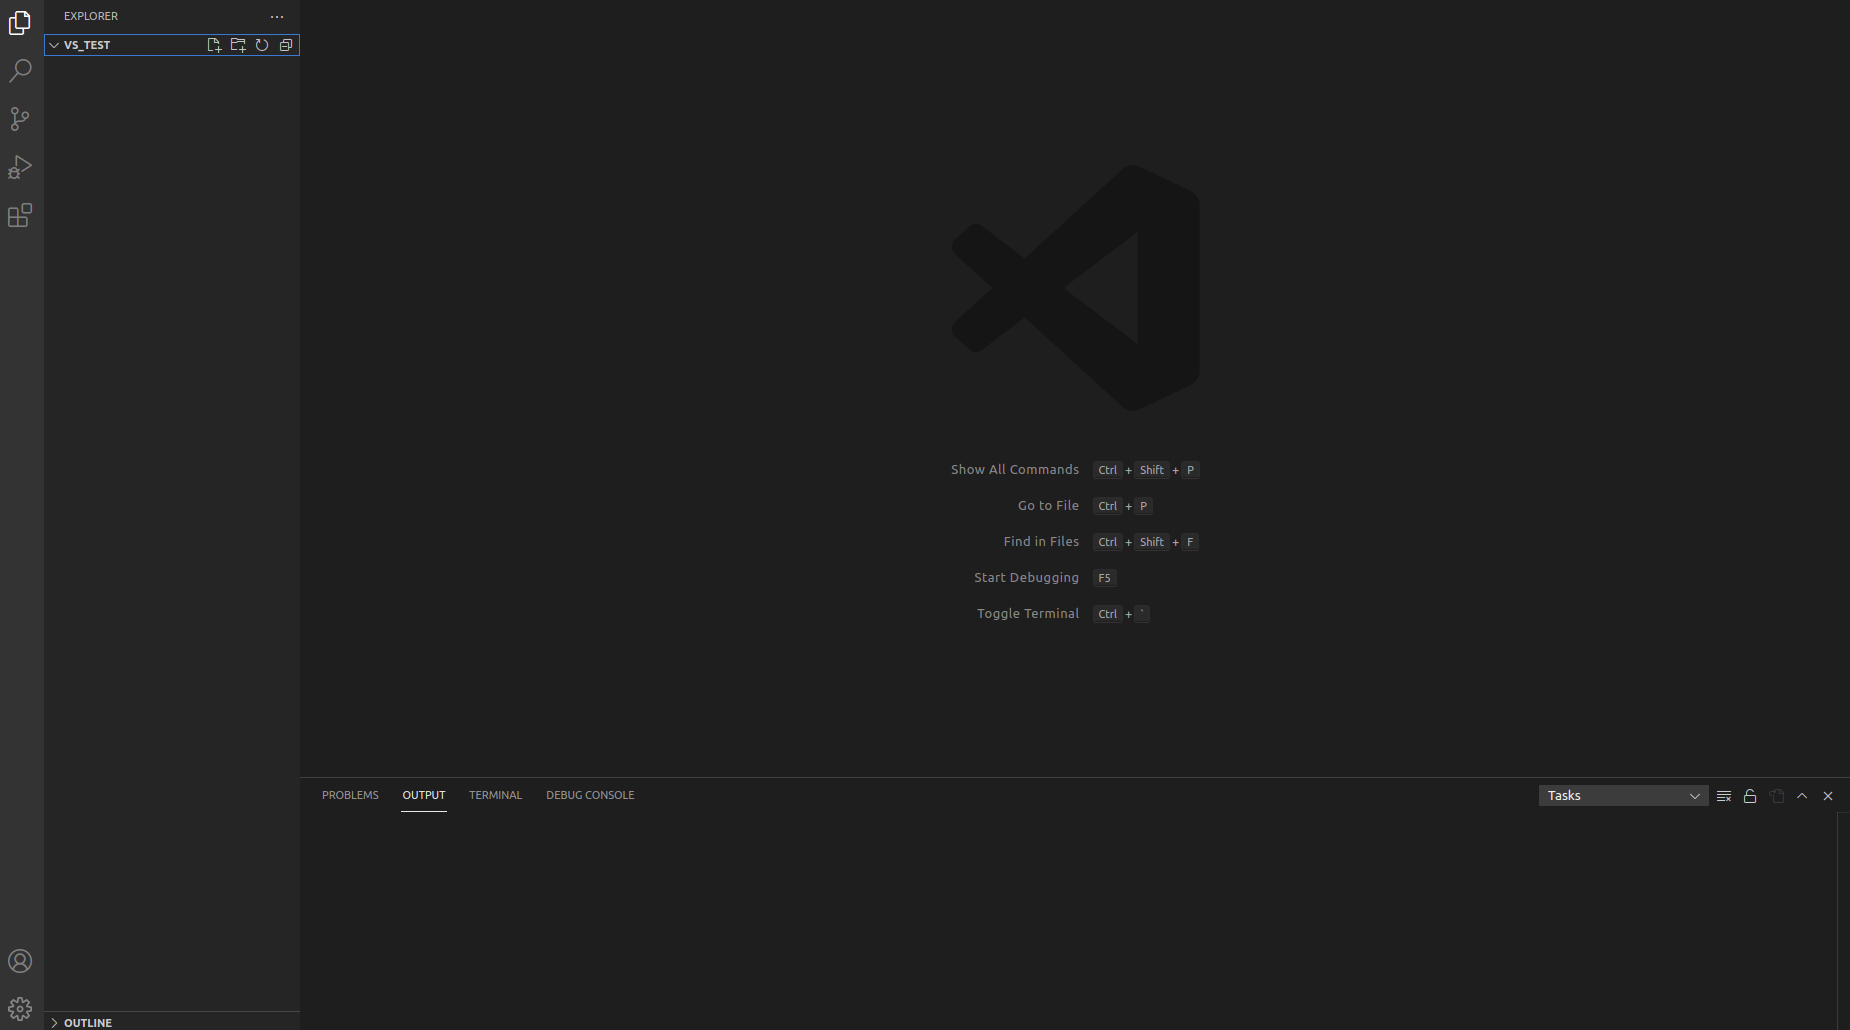Click the Go to File label
The width and height of the screenshot is (1850, 1030).
1048,506
